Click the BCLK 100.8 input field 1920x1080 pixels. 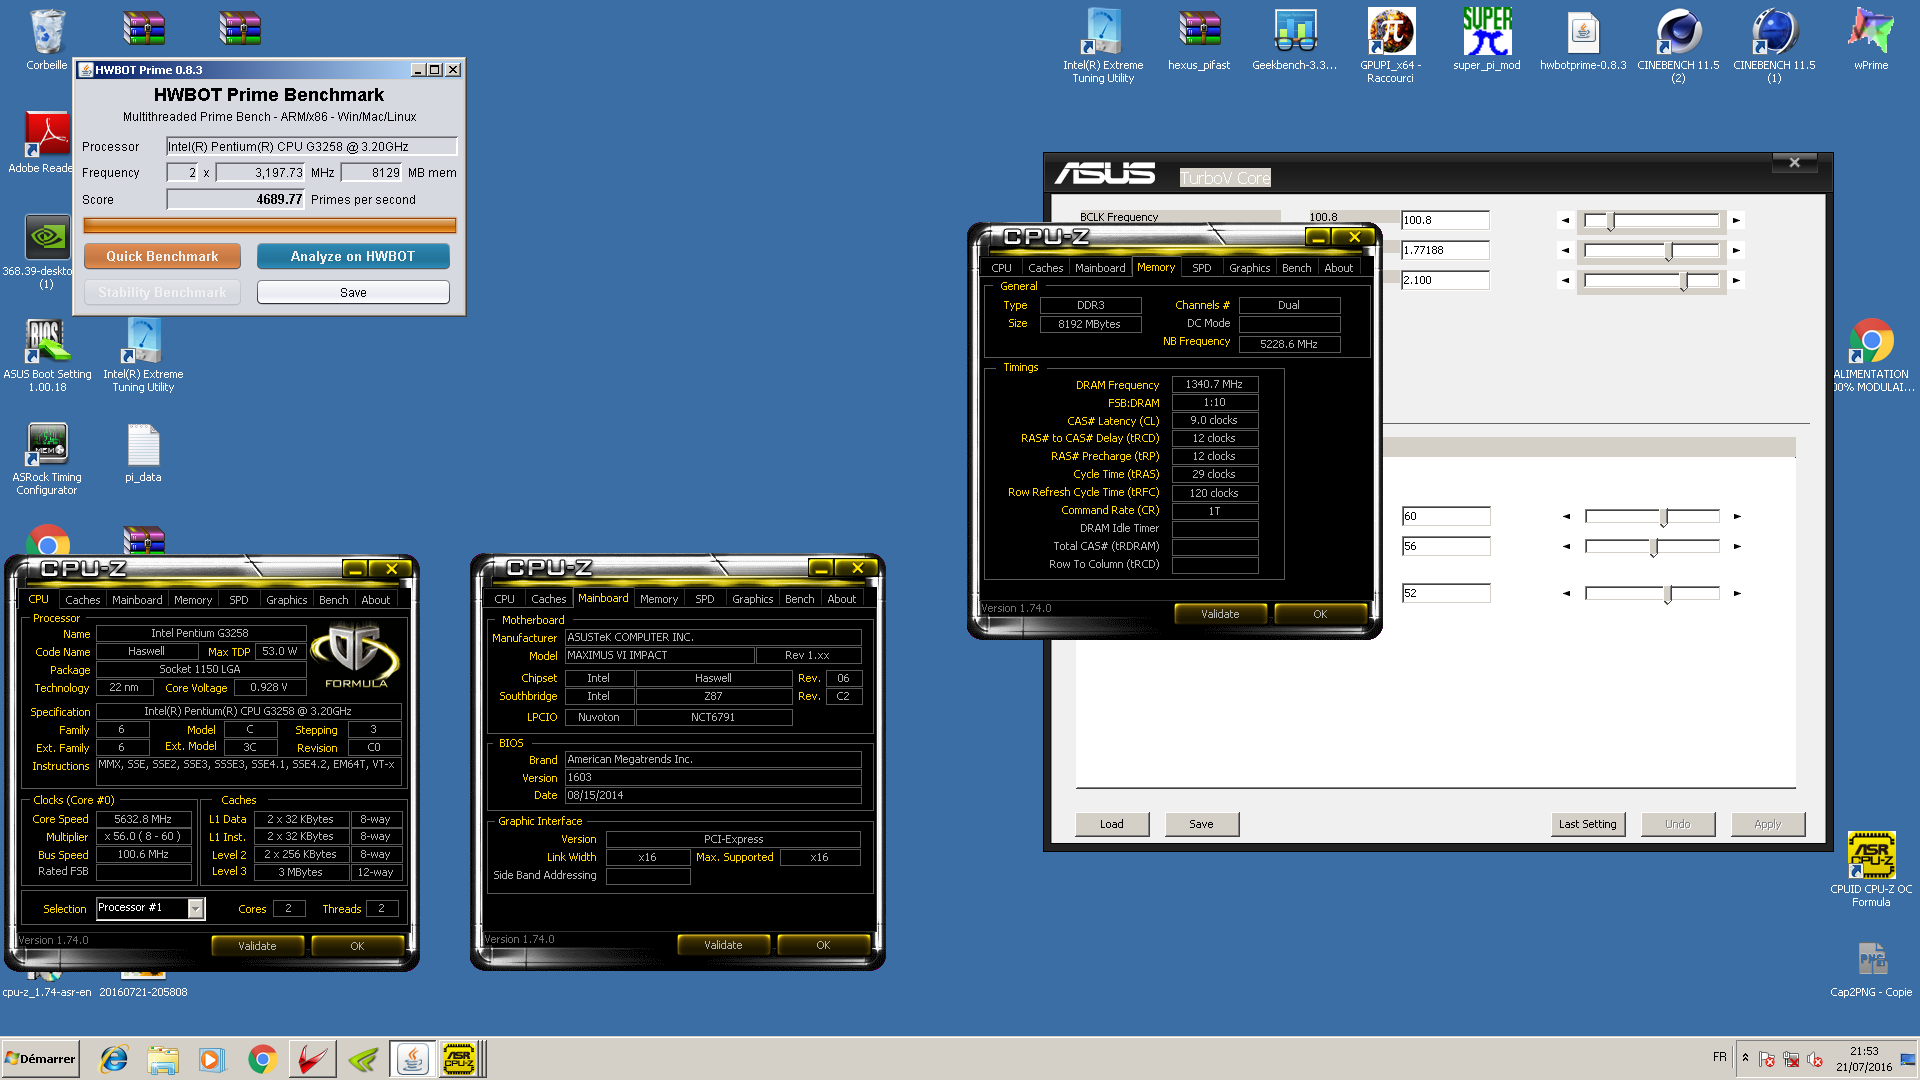[x=1445, y=220]
